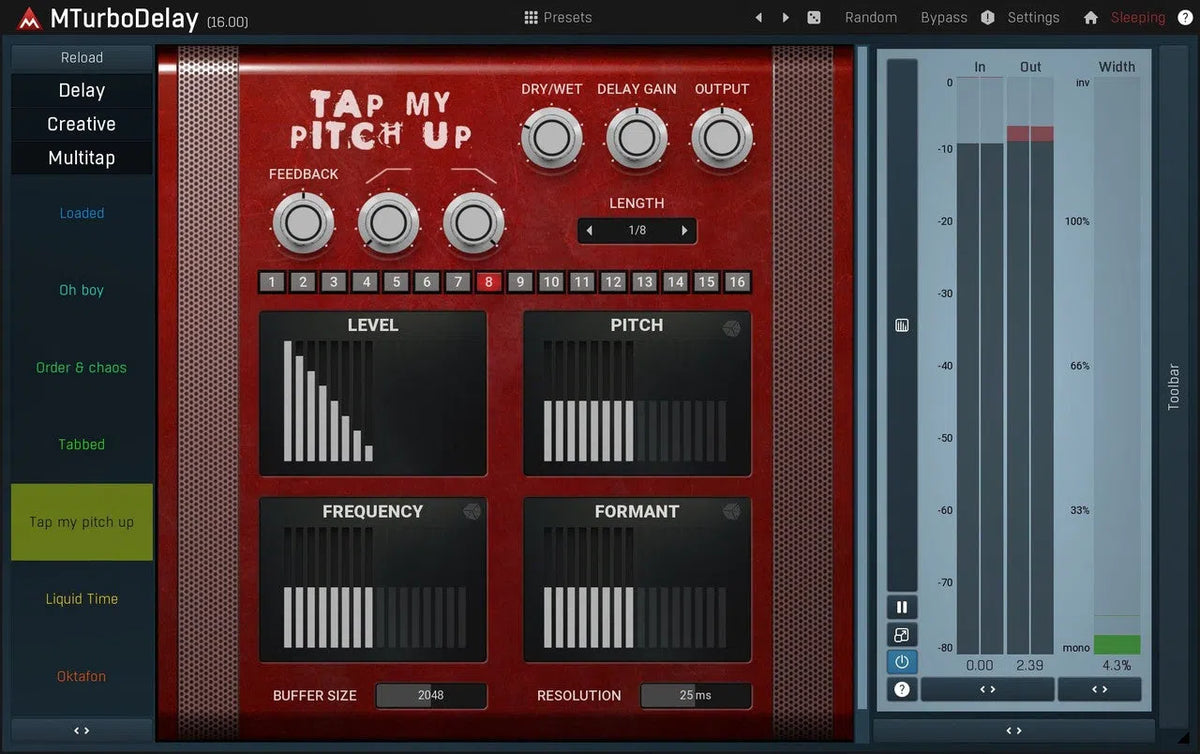
Task: Switch to the Creative tab
Action: (x=81, y=123)
